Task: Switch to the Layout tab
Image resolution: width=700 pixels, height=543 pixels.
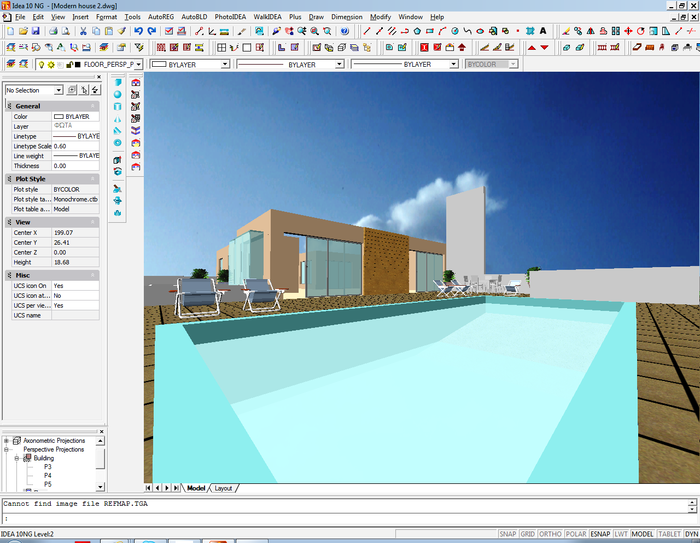Action: tap(223, 488)
